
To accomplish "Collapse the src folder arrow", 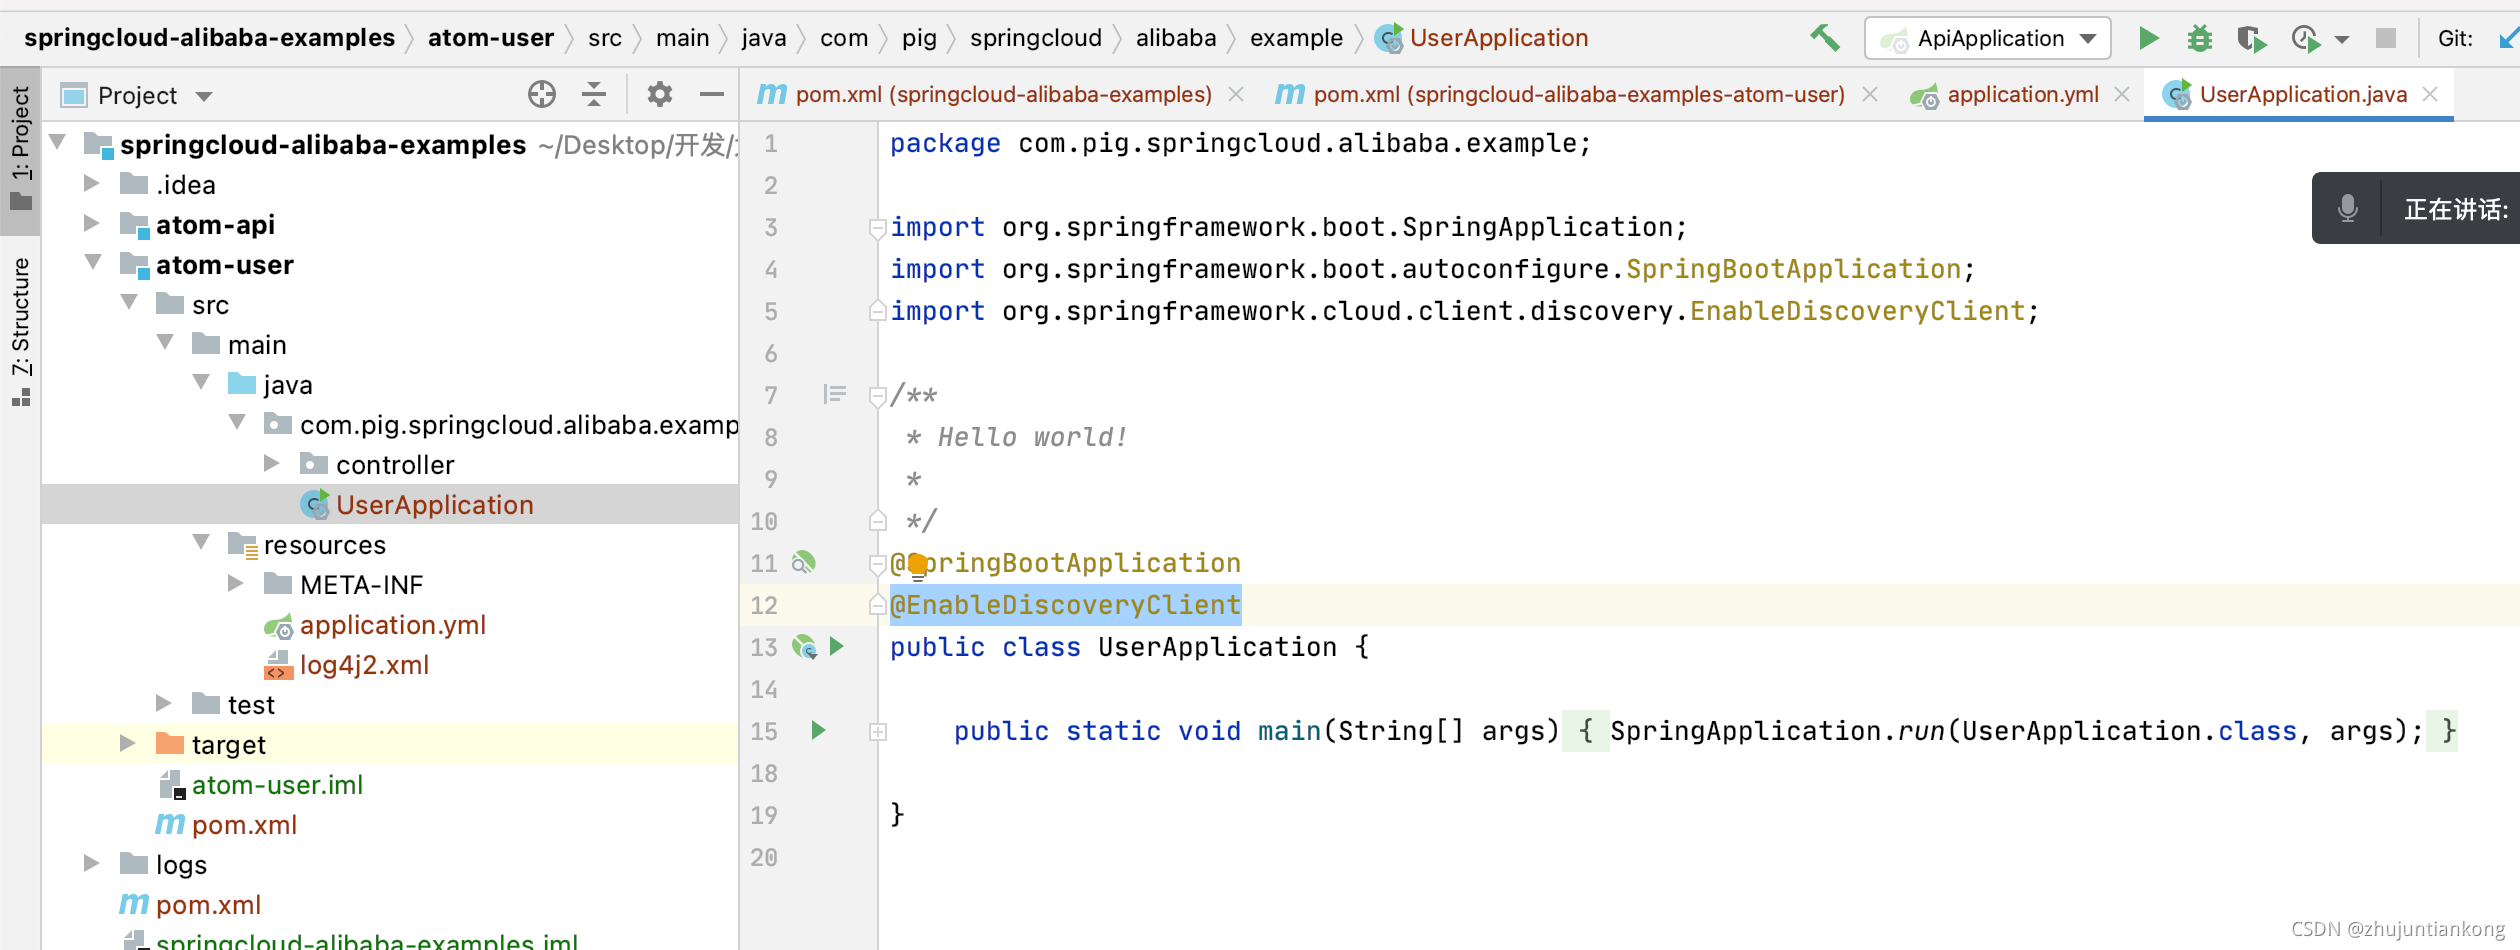I will click(x=129, y=303).
